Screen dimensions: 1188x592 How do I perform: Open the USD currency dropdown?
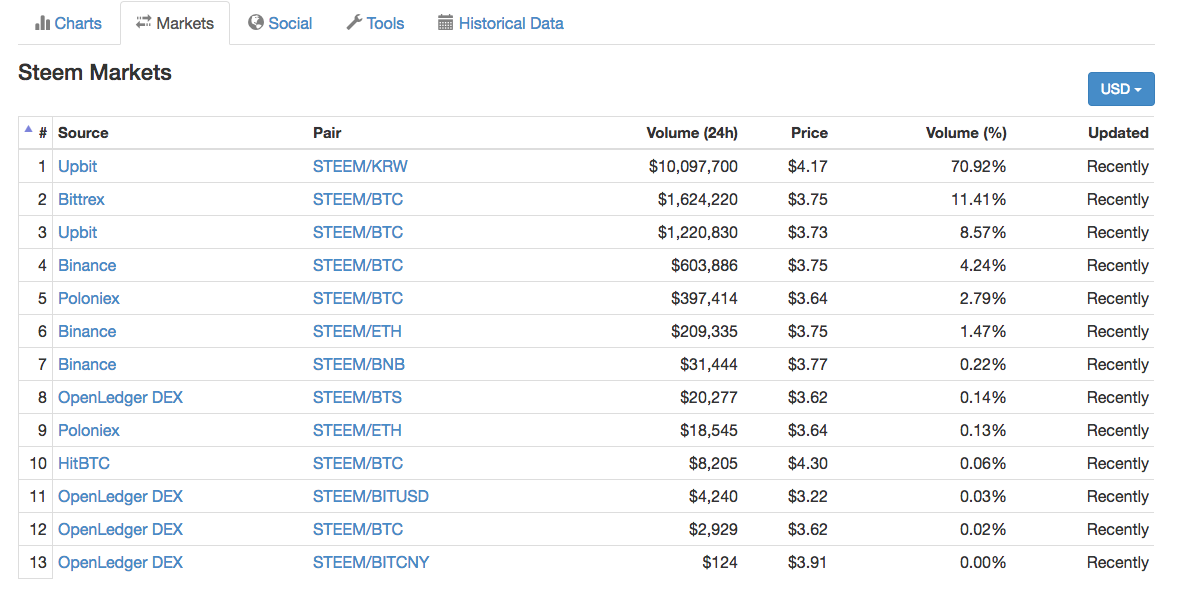point(1121,89)
